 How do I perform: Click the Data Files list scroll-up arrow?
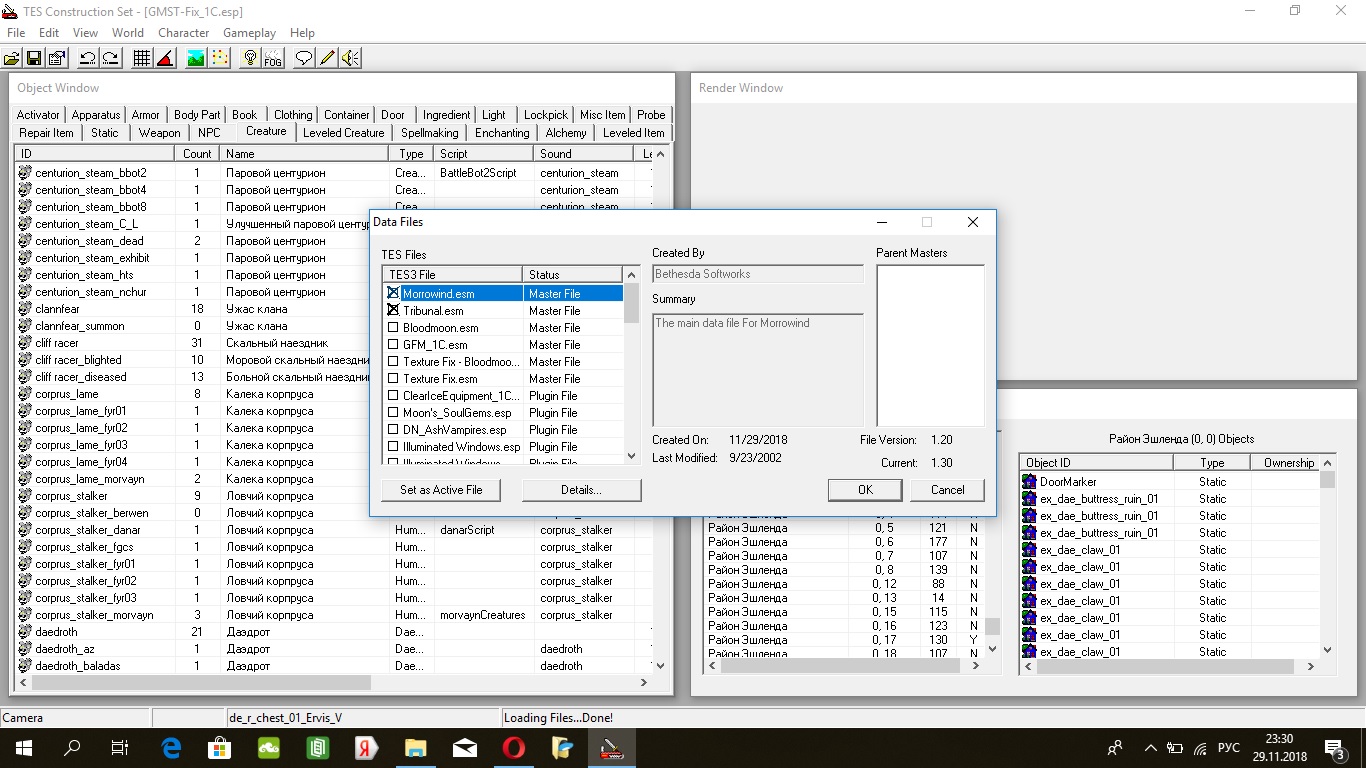631,275
